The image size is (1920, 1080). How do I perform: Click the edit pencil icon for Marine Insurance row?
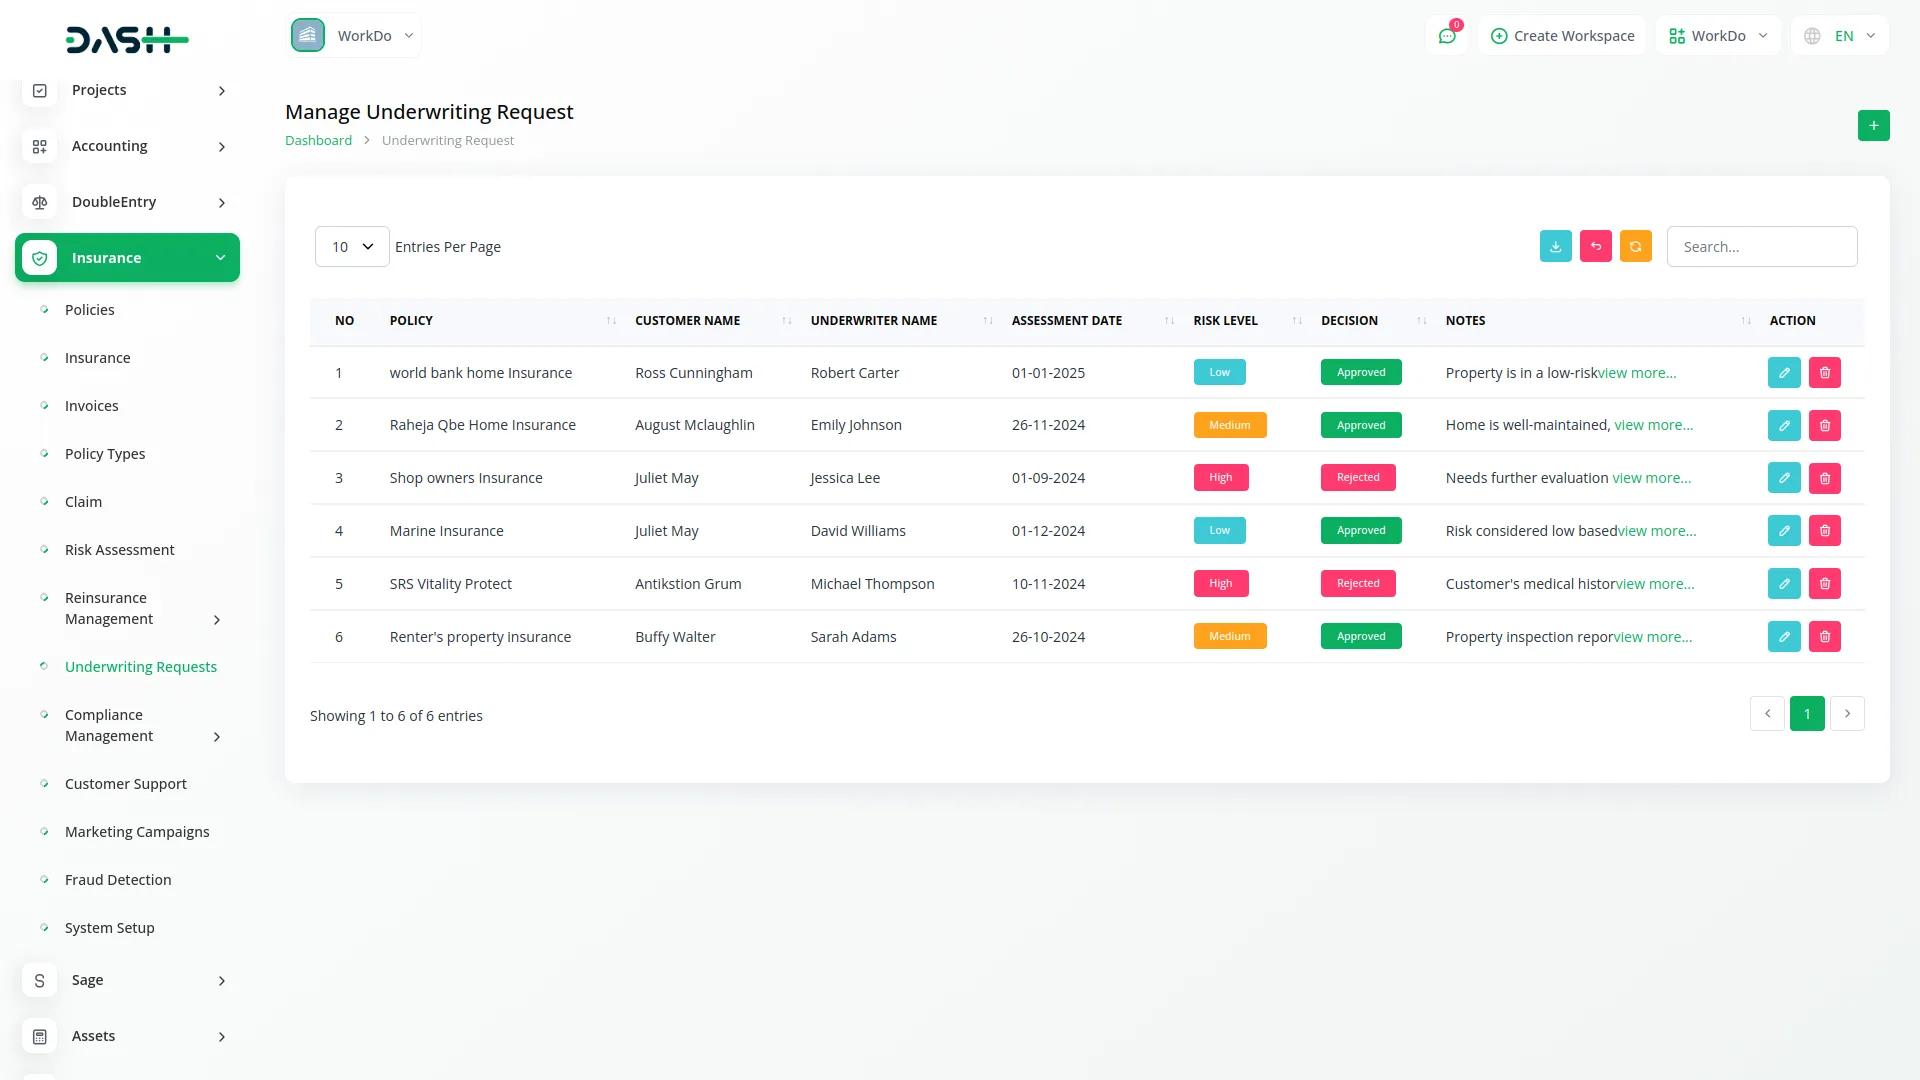pyautogui.click(x=1784, y=530)
